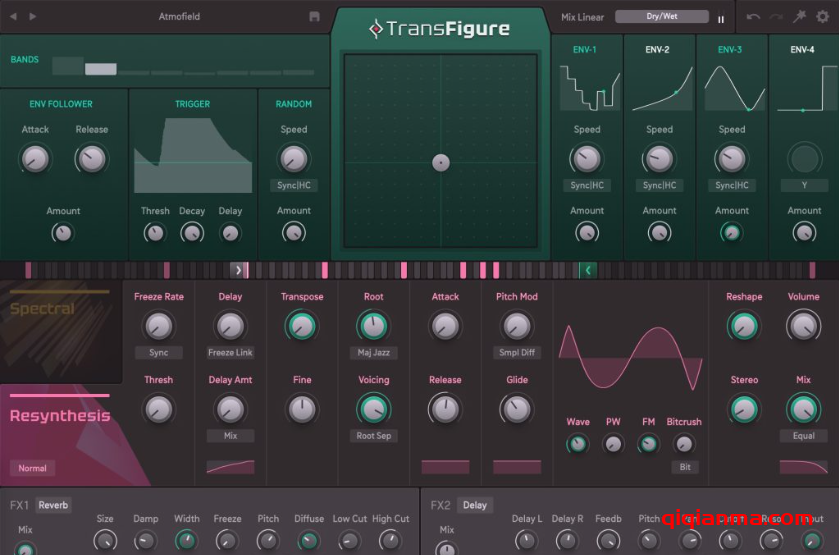Pause processing with the pause icon
The image size is (839, 555).
coord(721,19)
